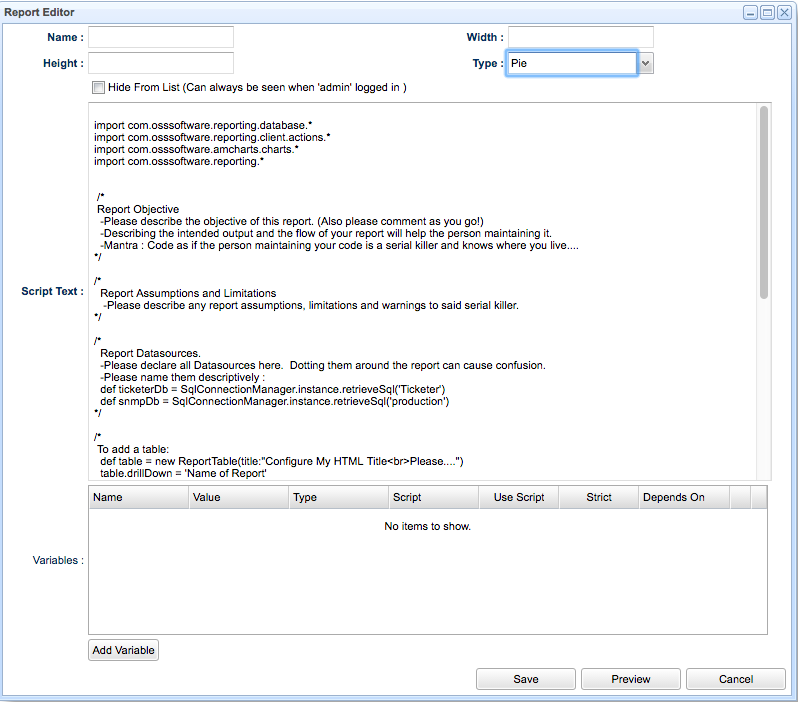Open the Type dropdown arrow
Viewport: 798px width, 702px height.
tap(646, 63)
